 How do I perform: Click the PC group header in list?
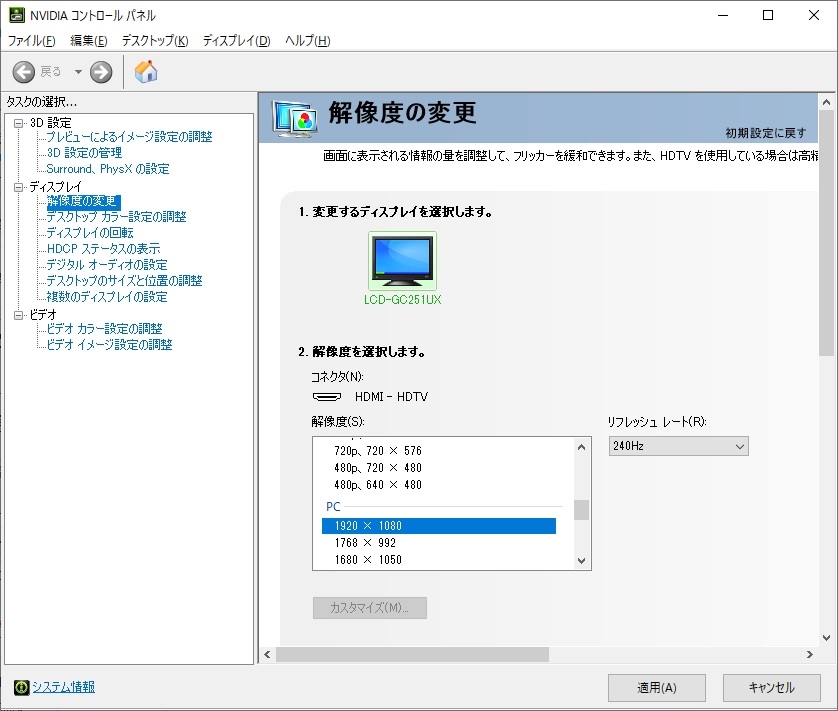333,507
